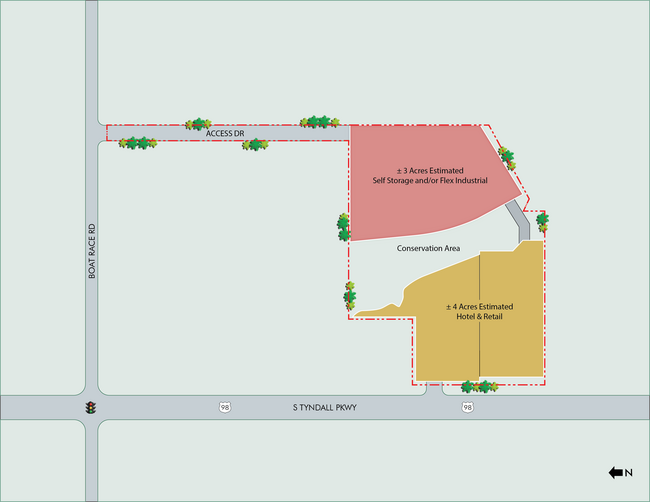The image size is (650, 502).
Task: Click the trees left of the red parcel
Action: coord(344,228)
